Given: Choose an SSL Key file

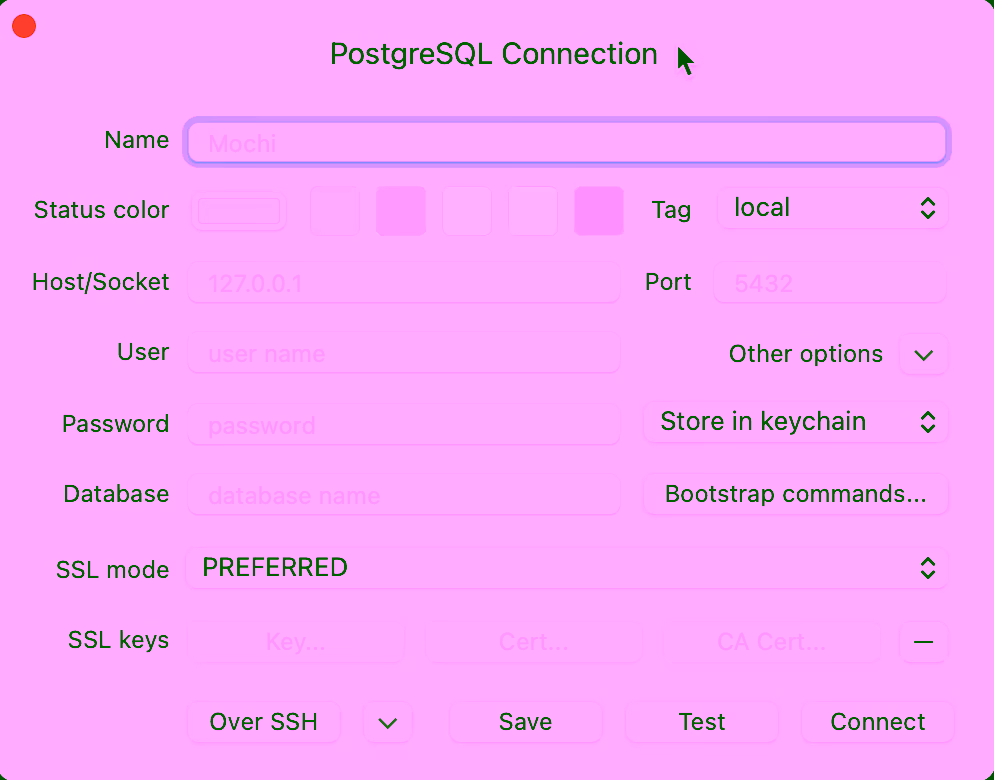Looking at the screenshot, I should [296, 642].
